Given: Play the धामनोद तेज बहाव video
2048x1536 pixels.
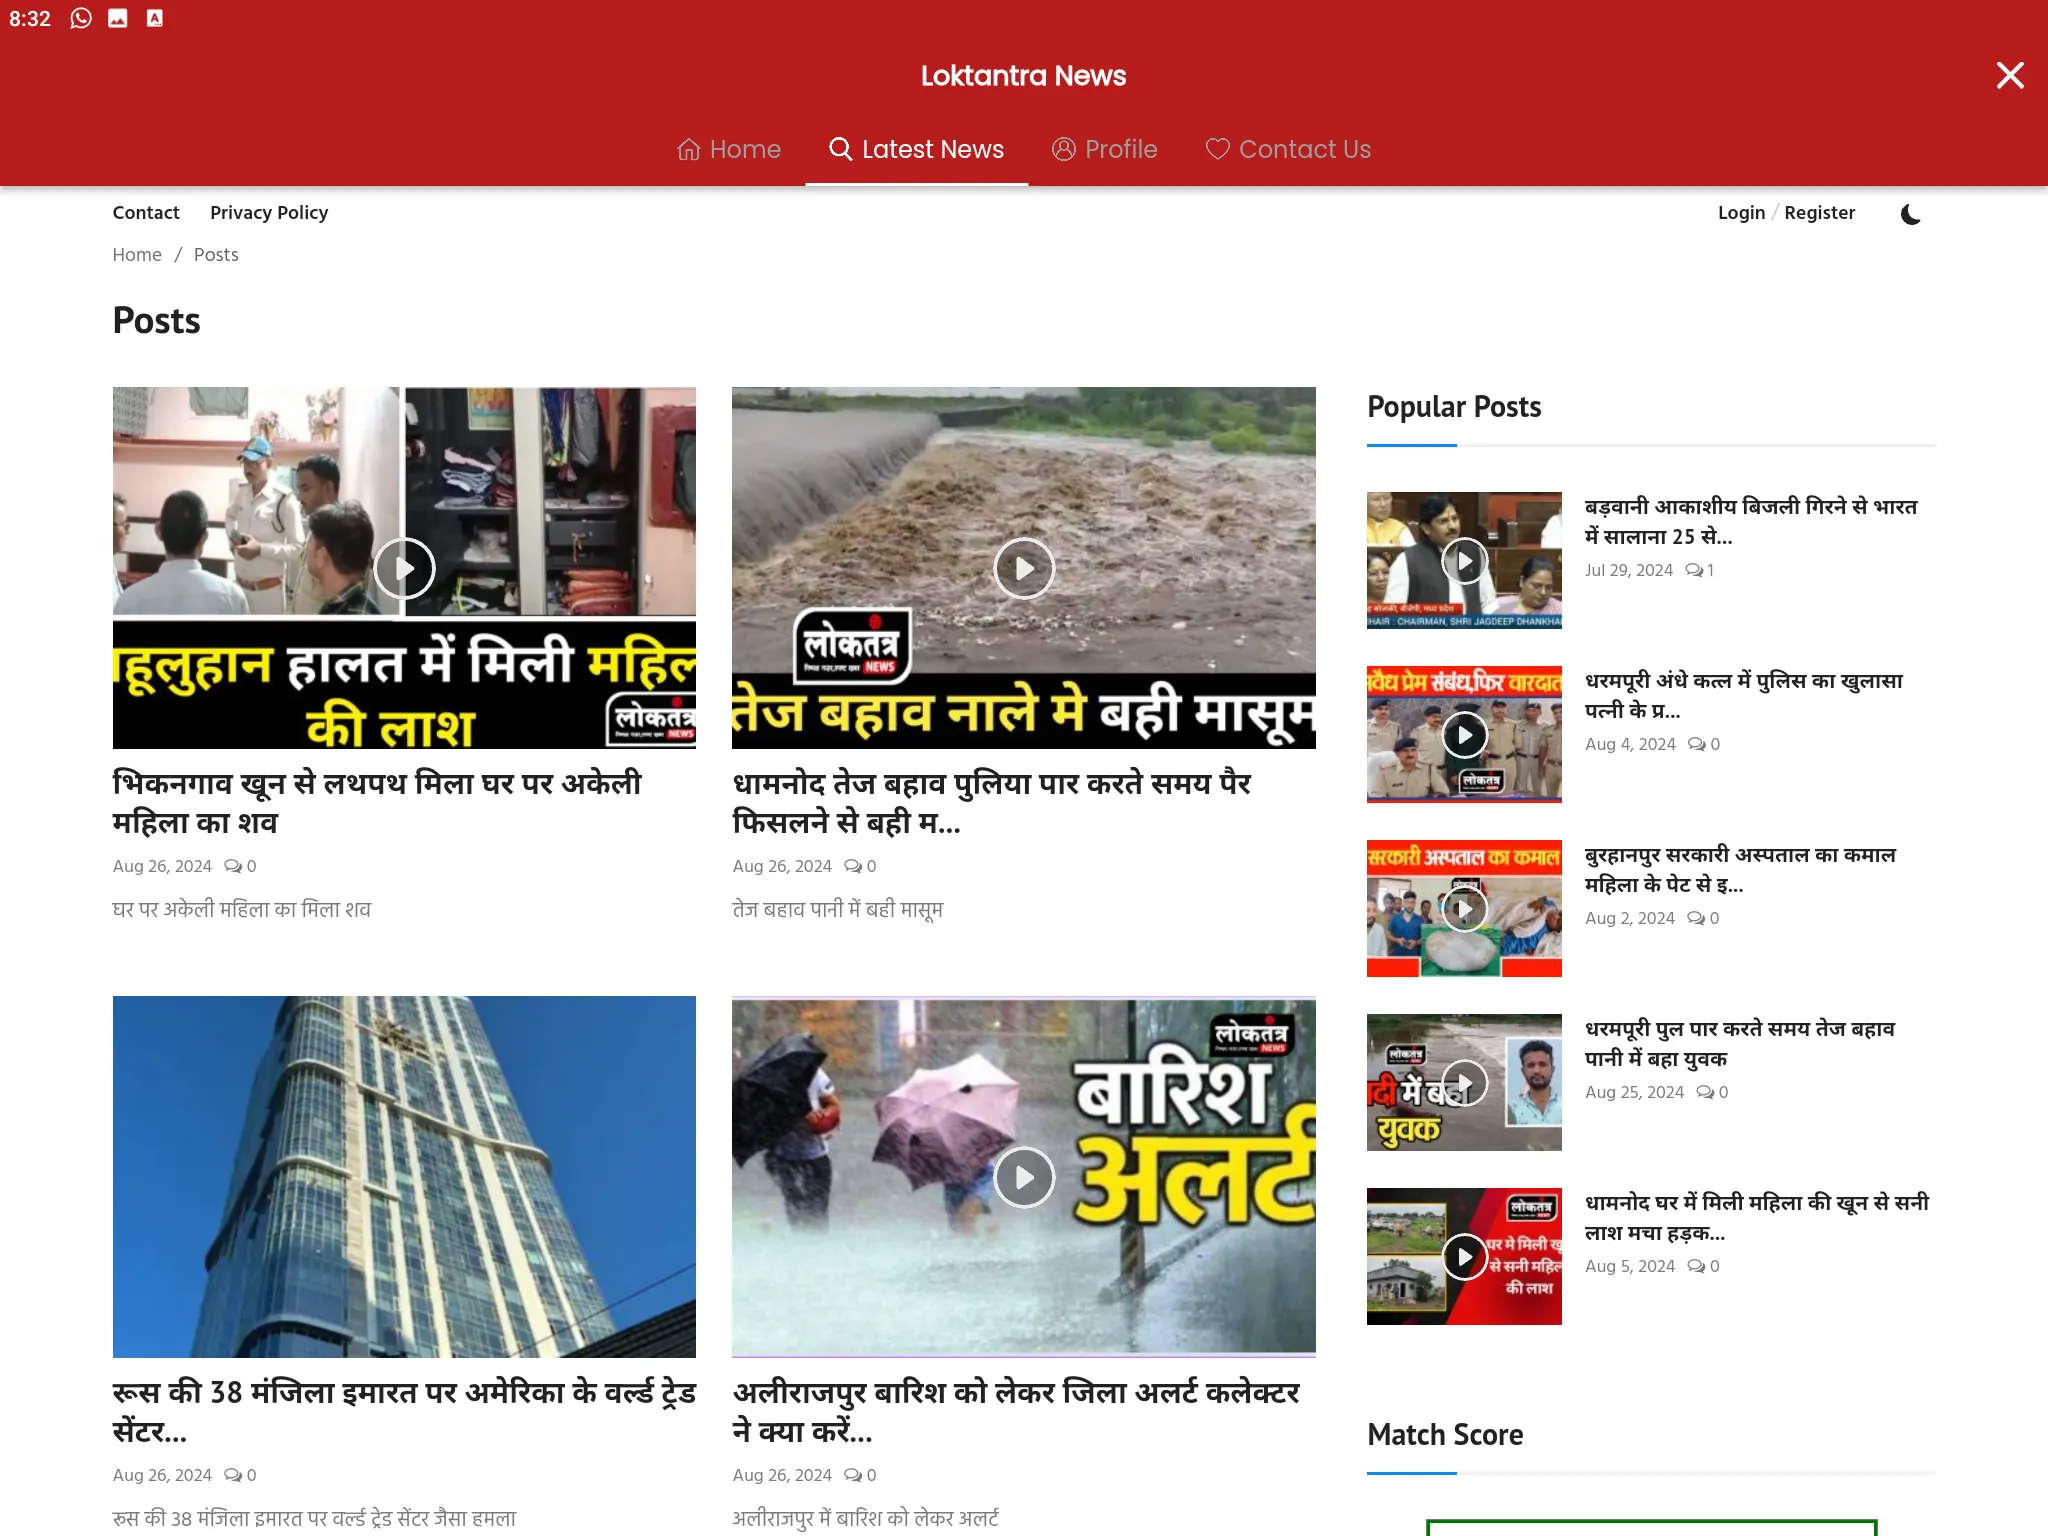Looking at the screenshot, I should coord(1024,568).
